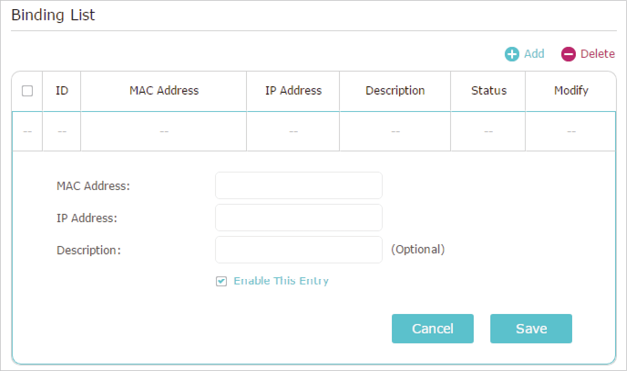Click the Modify column header
The width and height of the screenshot is (627, 371).
pyautogui.click(x=571, y=91)
